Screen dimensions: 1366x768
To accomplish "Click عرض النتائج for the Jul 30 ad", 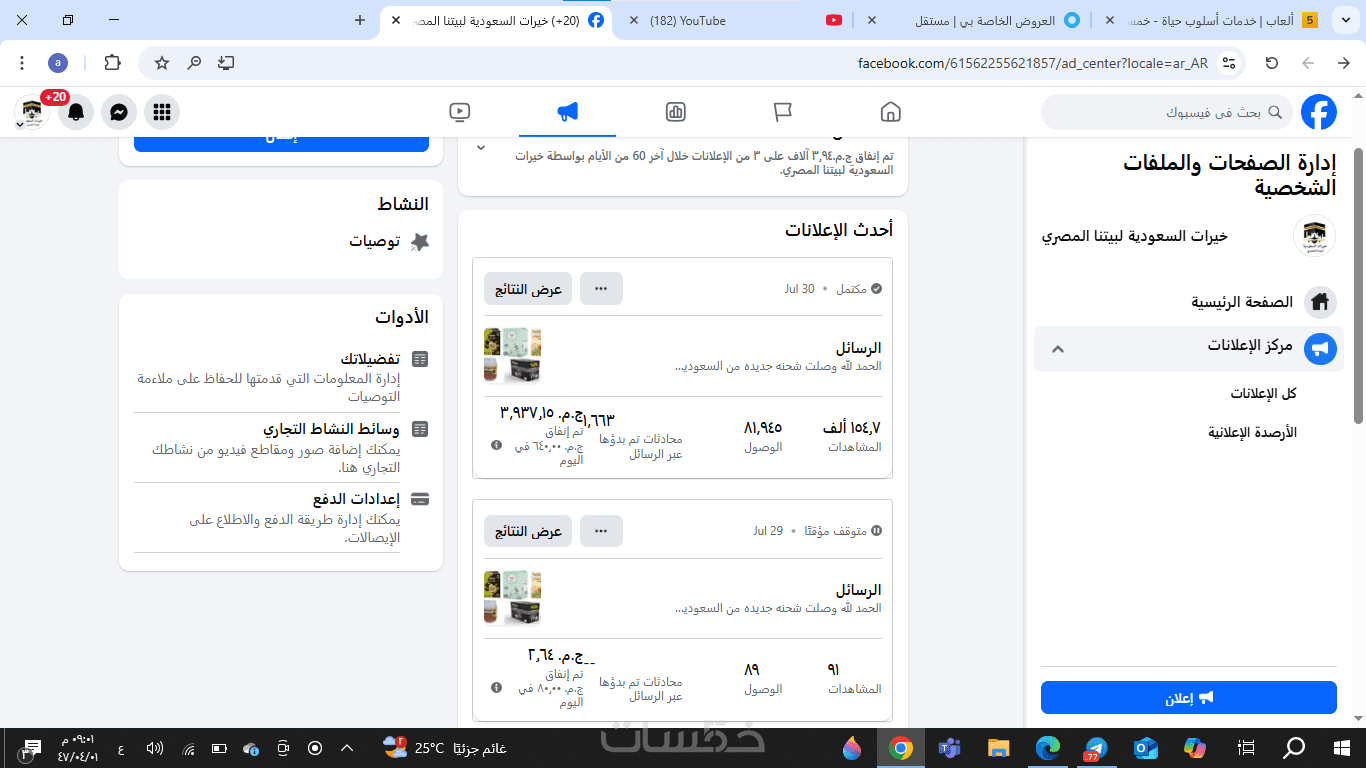I will (x=528, y=289).
